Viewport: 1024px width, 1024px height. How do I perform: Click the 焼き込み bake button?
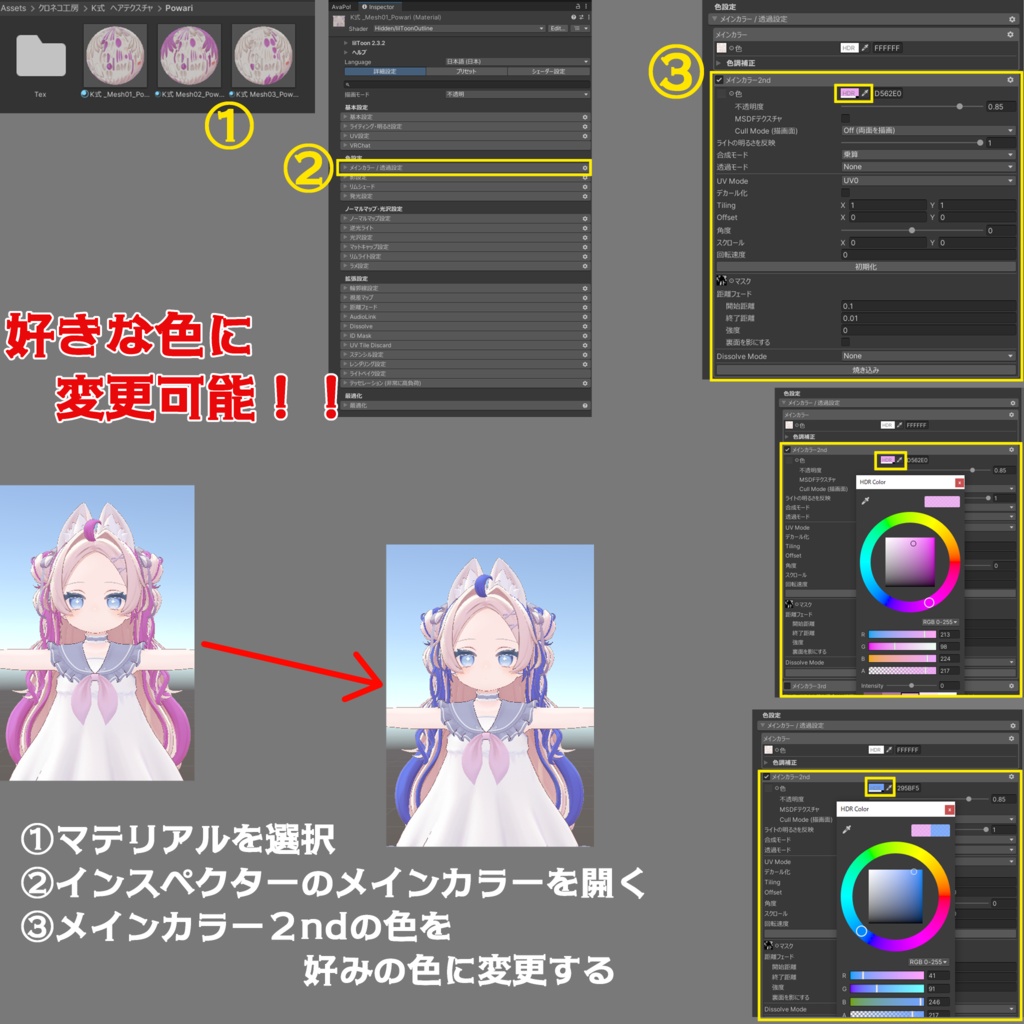click(866, 370)
